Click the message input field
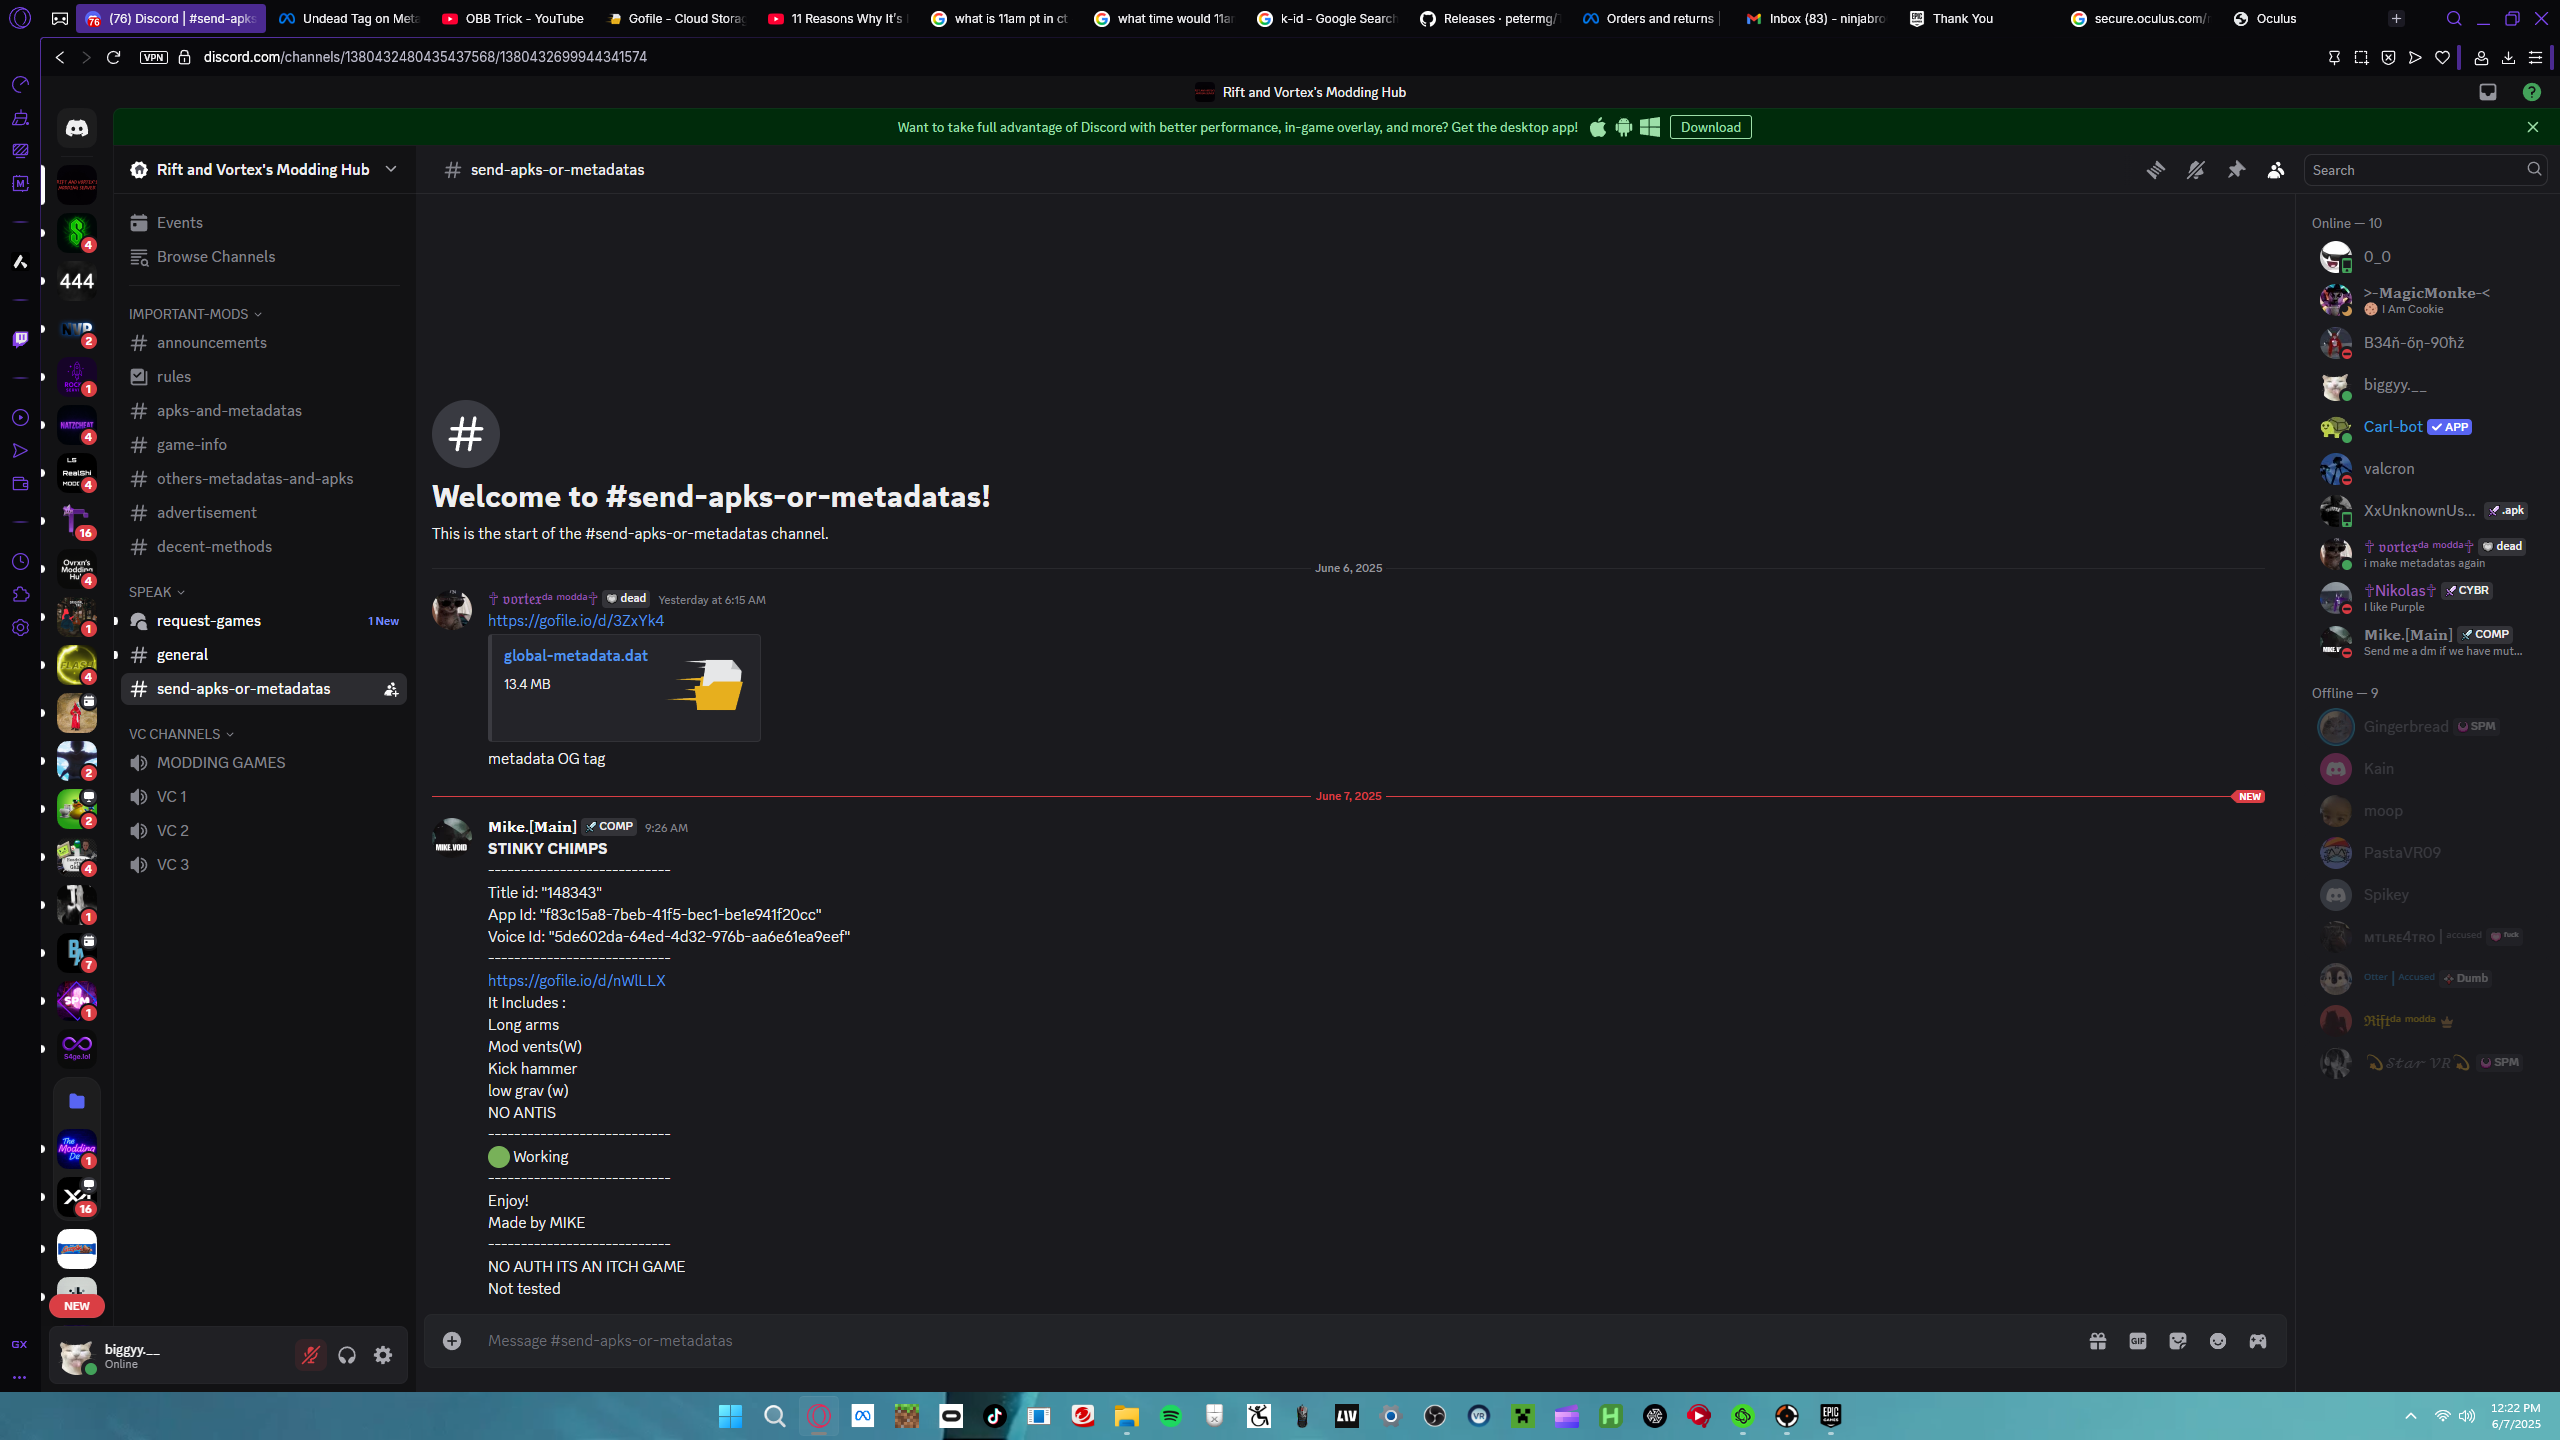This screenshot has height=1440, width=2560. pyautogui.click(x=1200, y=1340)
